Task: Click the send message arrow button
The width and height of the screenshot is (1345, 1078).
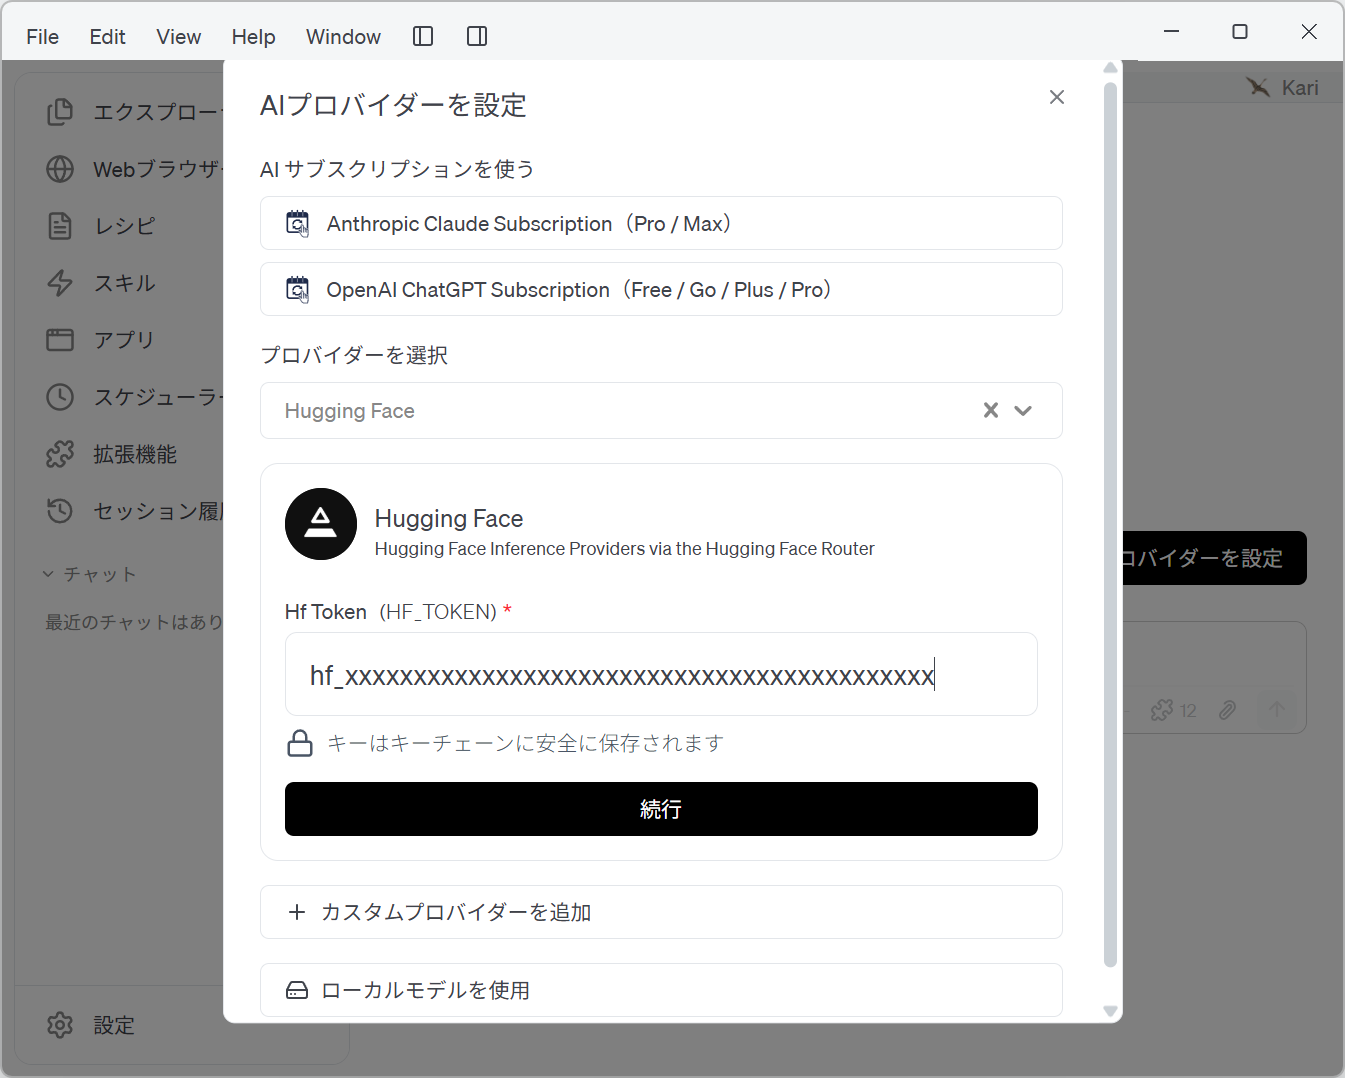Action: pyautogui.click(x=1277, y=710)
